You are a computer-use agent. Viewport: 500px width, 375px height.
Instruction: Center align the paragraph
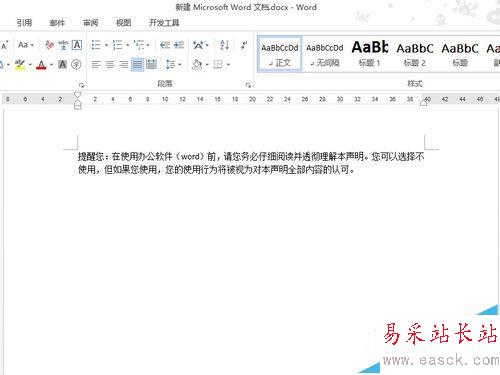110,64
